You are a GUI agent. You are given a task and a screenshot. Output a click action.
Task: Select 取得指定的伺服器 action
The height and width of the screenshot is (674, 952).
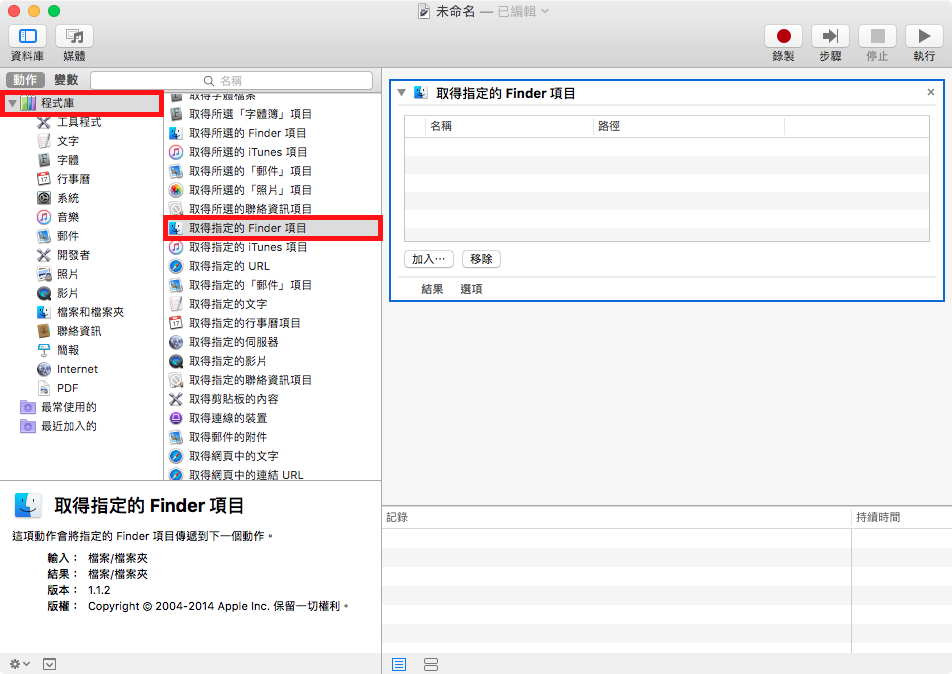point(272,342)
